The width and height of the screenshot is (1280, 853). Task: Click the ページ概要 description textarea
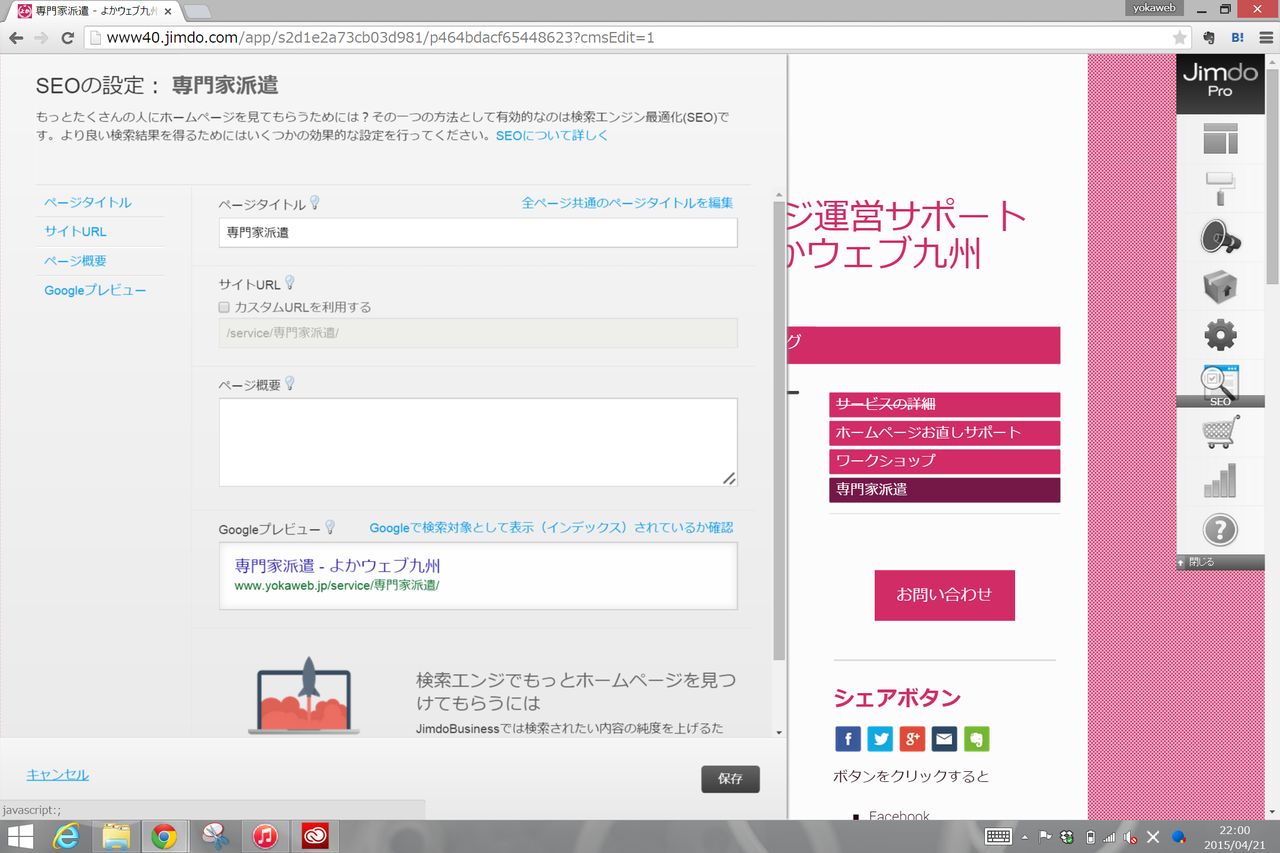click(478, 442)
